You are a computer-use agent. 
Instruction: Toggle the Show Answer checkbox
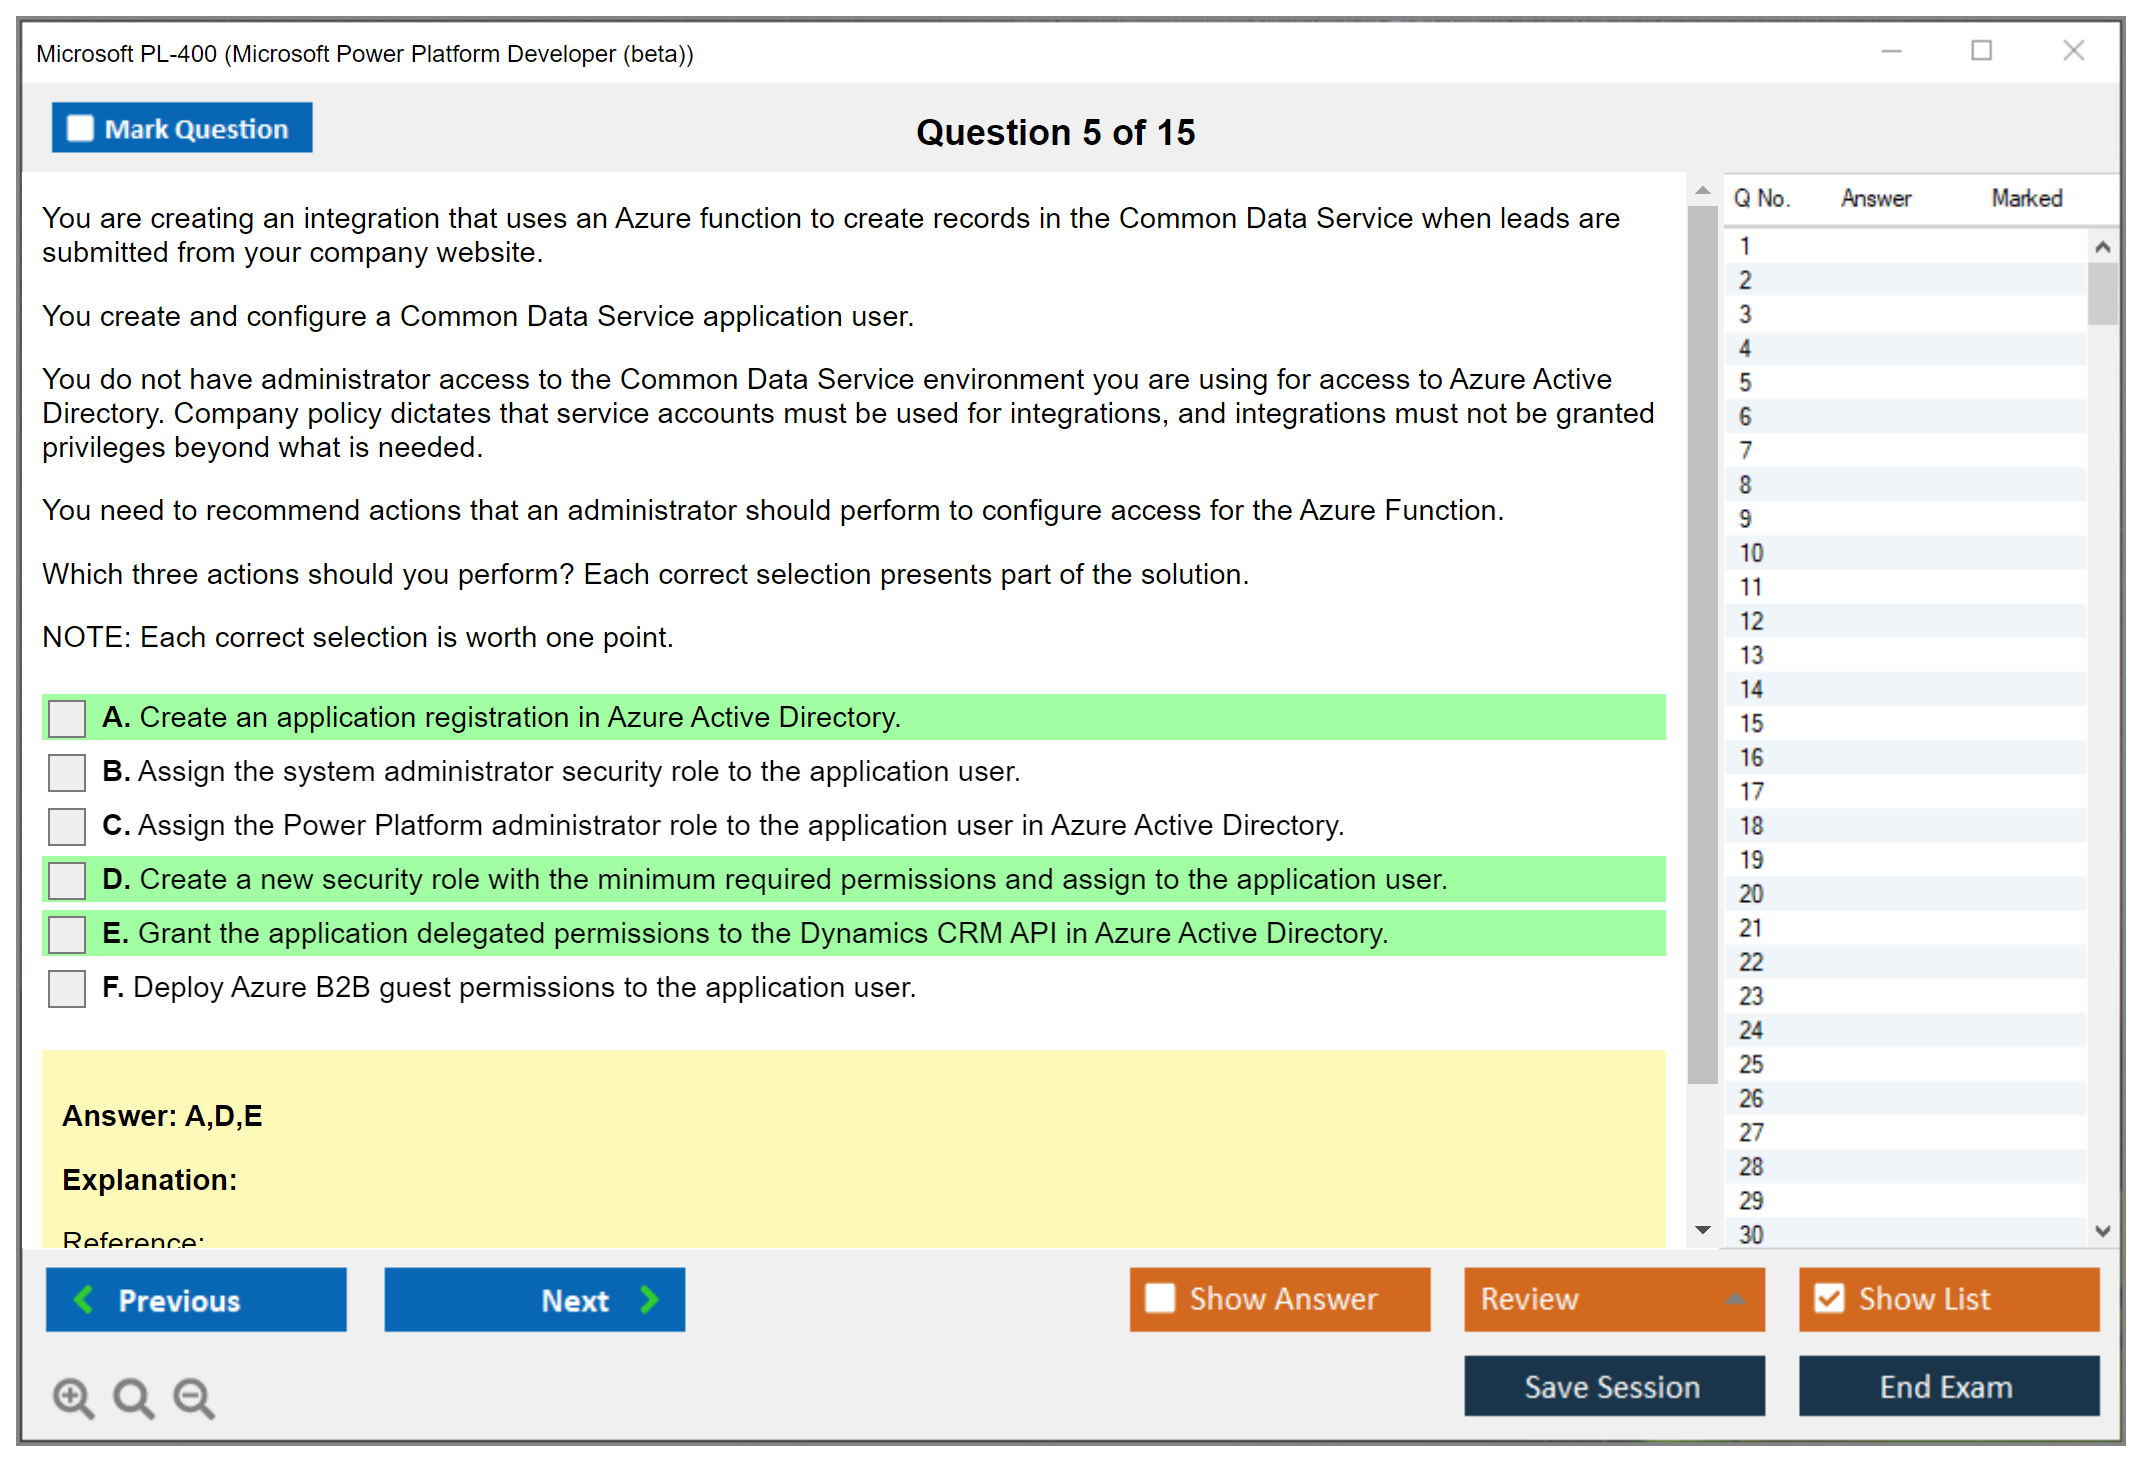(x=1160, y=1298)
